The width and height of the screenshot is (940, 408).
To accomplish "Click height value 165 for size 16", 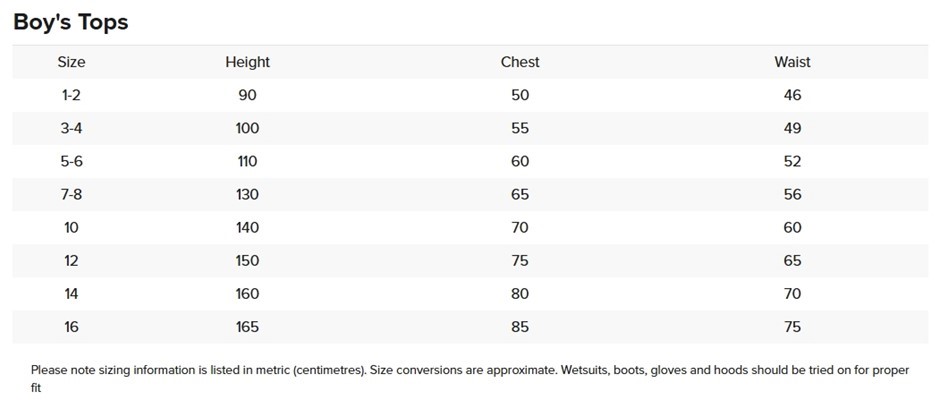I will [x=247, y=327].
